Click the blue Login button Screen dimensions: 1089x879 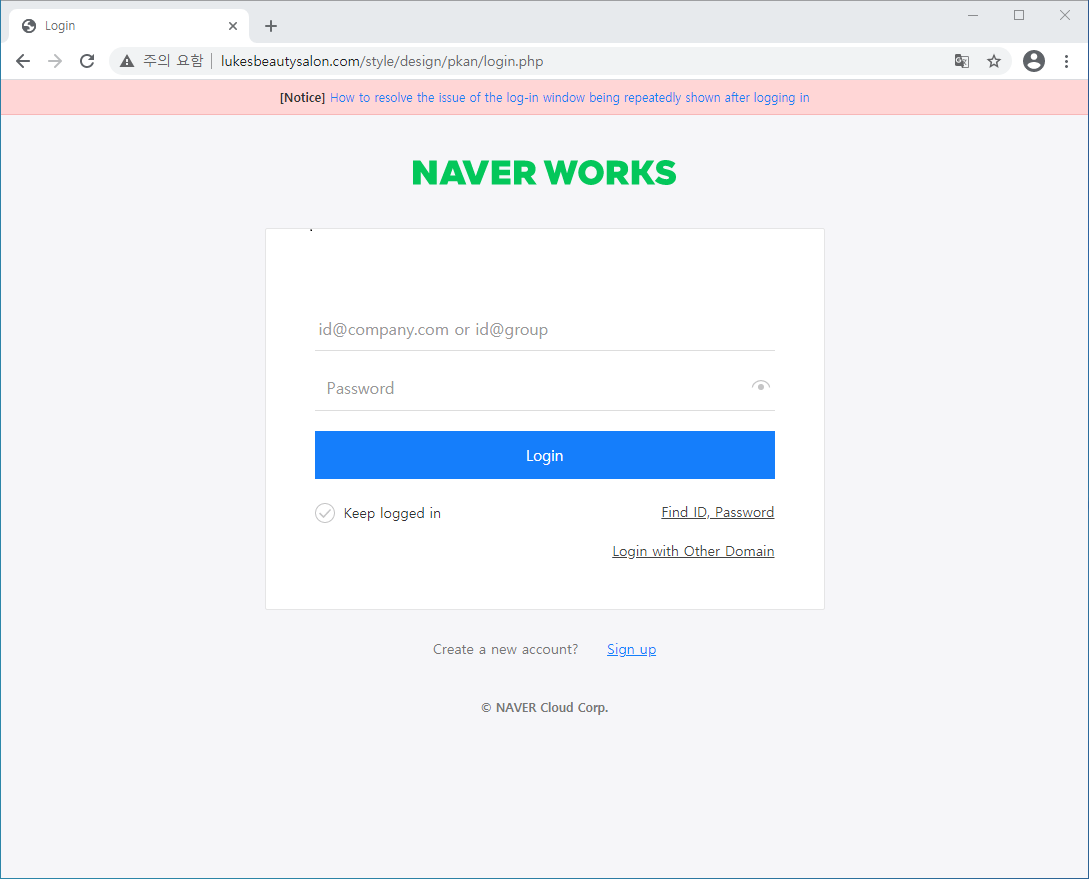544,455
